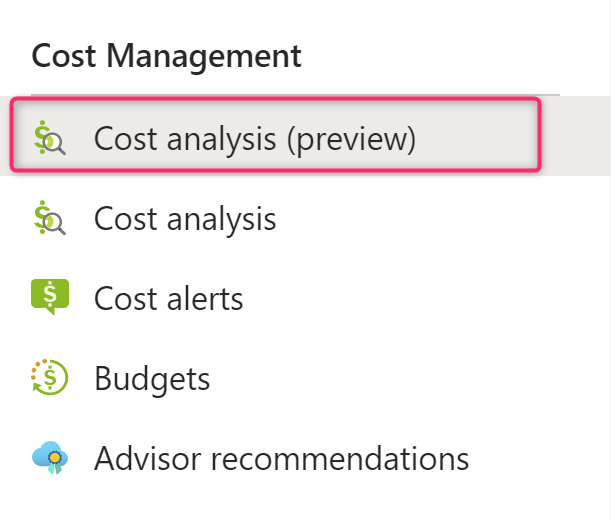This screenshot has height=520, width=611.
Task: Go to the Budgets page
Action: tap(152, 379)
